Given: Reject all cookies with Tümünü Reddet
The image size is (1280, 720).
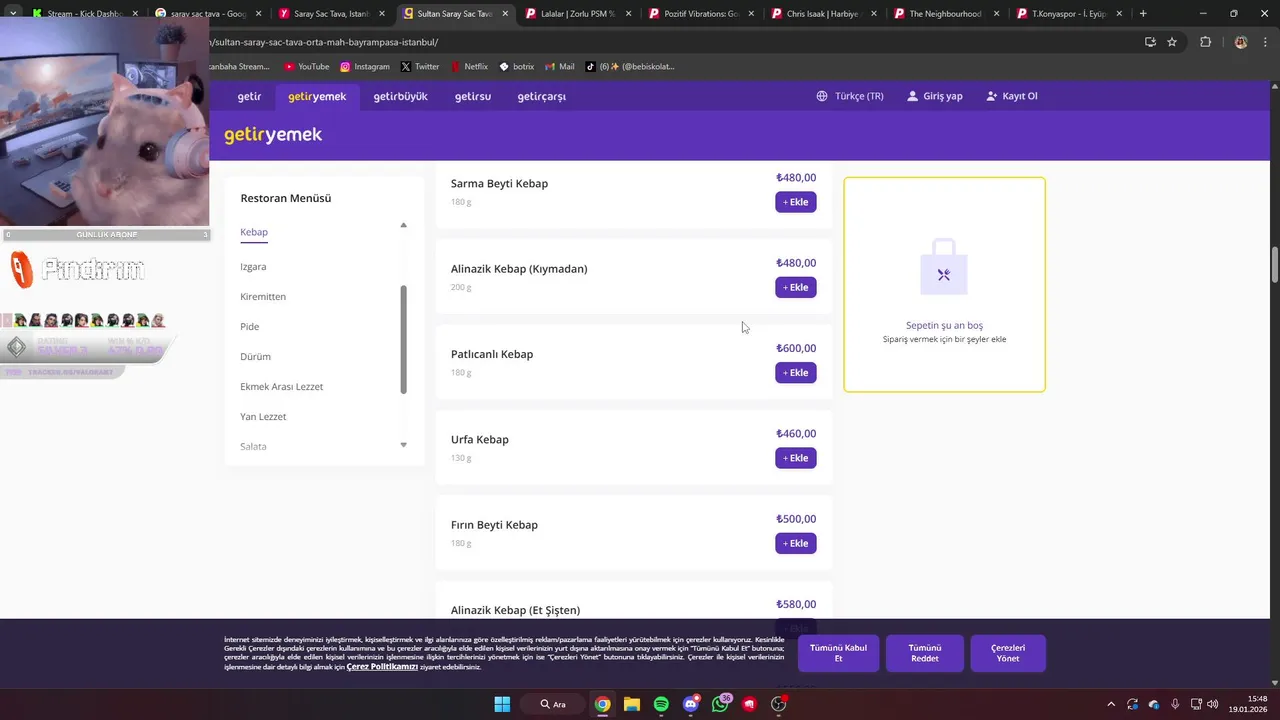Looking at the screenshot, I should [925, 653].
